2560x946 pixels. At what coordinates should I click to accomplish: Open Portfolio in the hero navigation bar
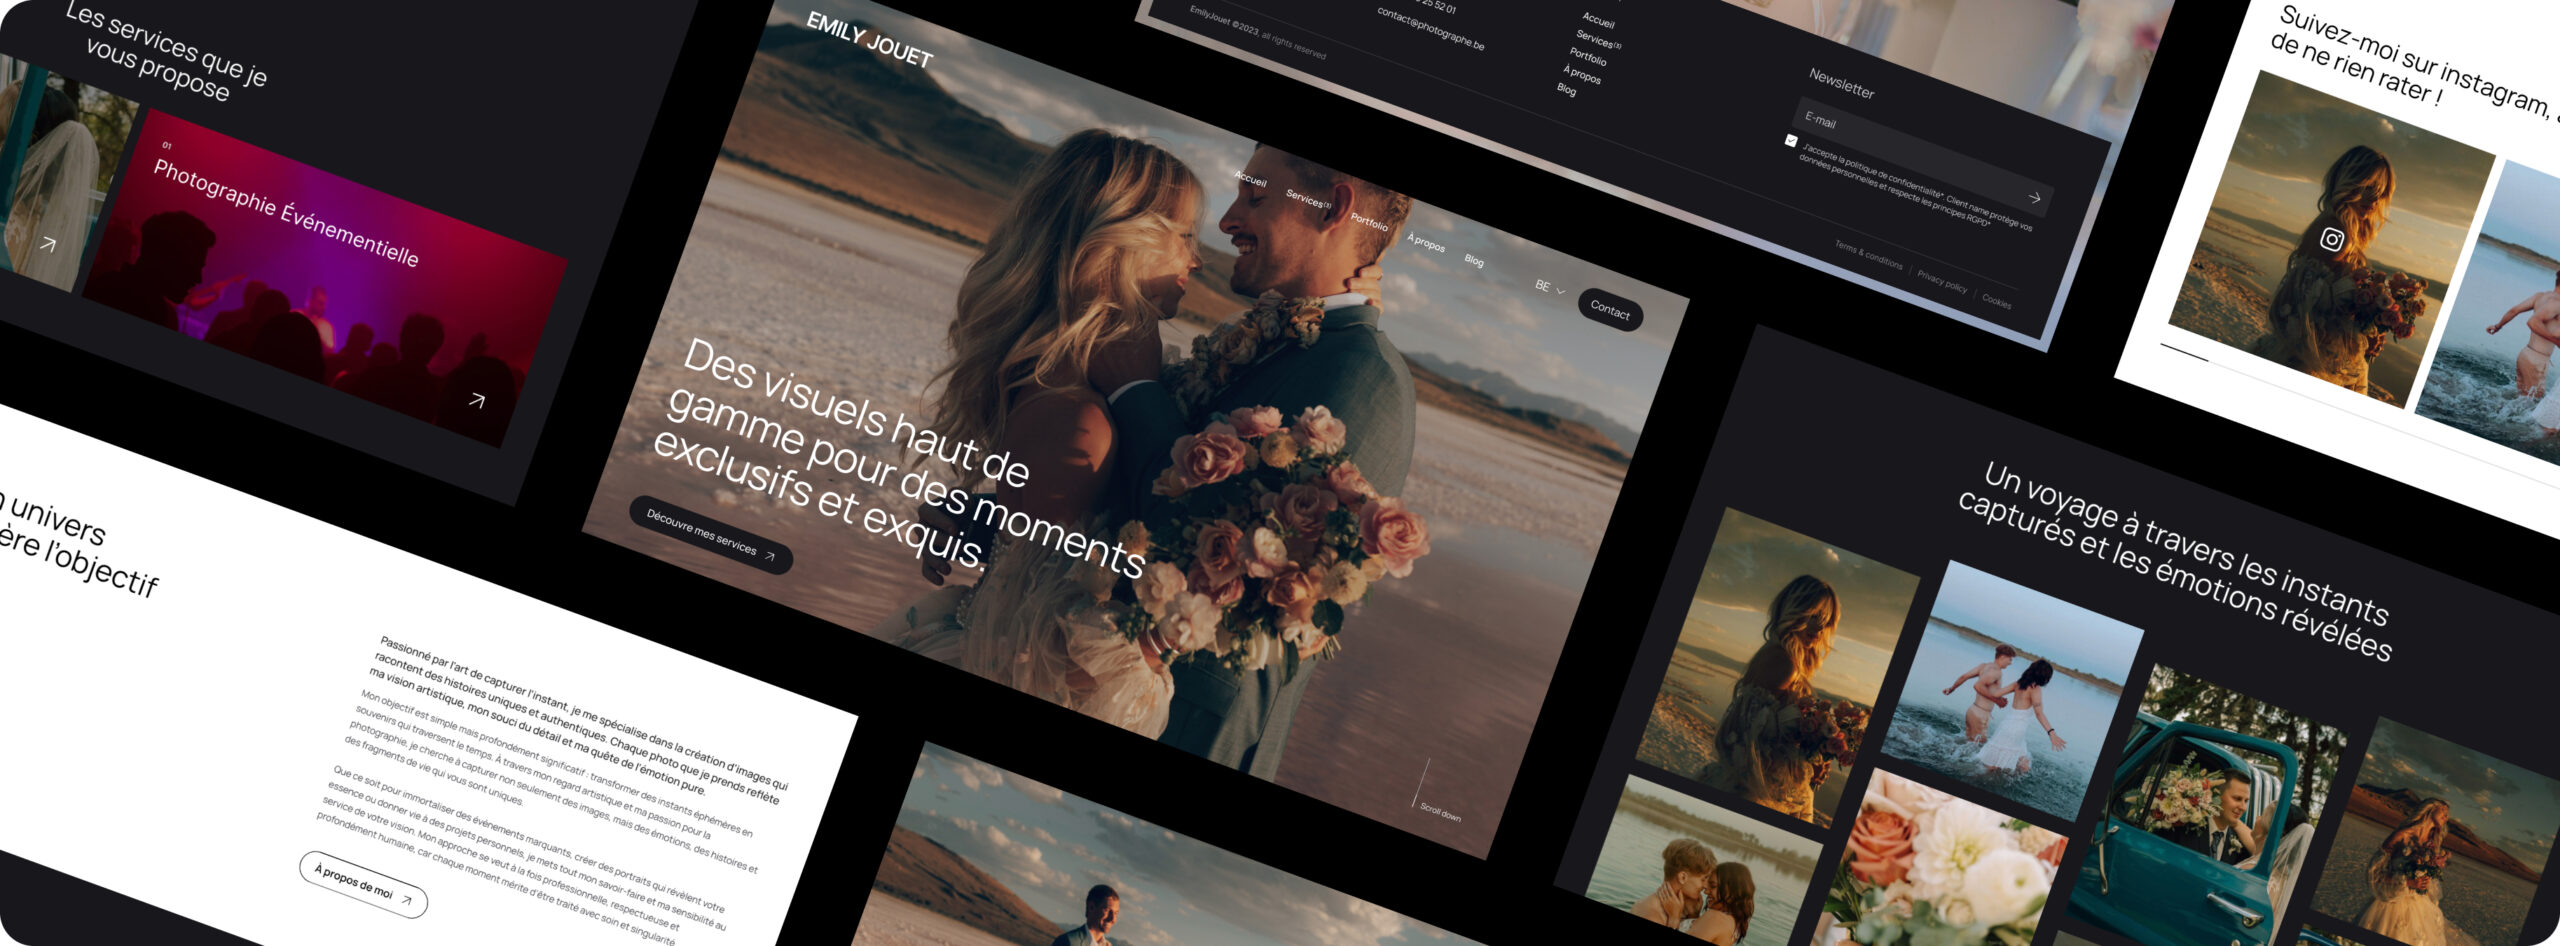click(x=1369, y=222)
